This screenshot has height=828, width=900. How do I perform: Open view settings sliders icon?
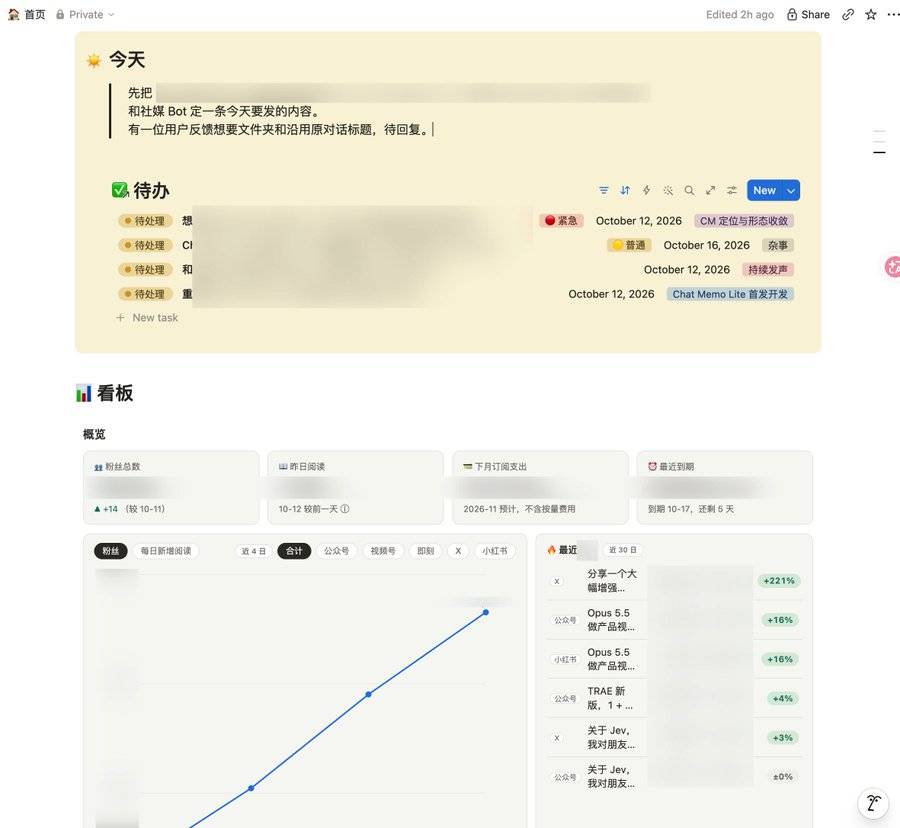[x=732, y=191]
